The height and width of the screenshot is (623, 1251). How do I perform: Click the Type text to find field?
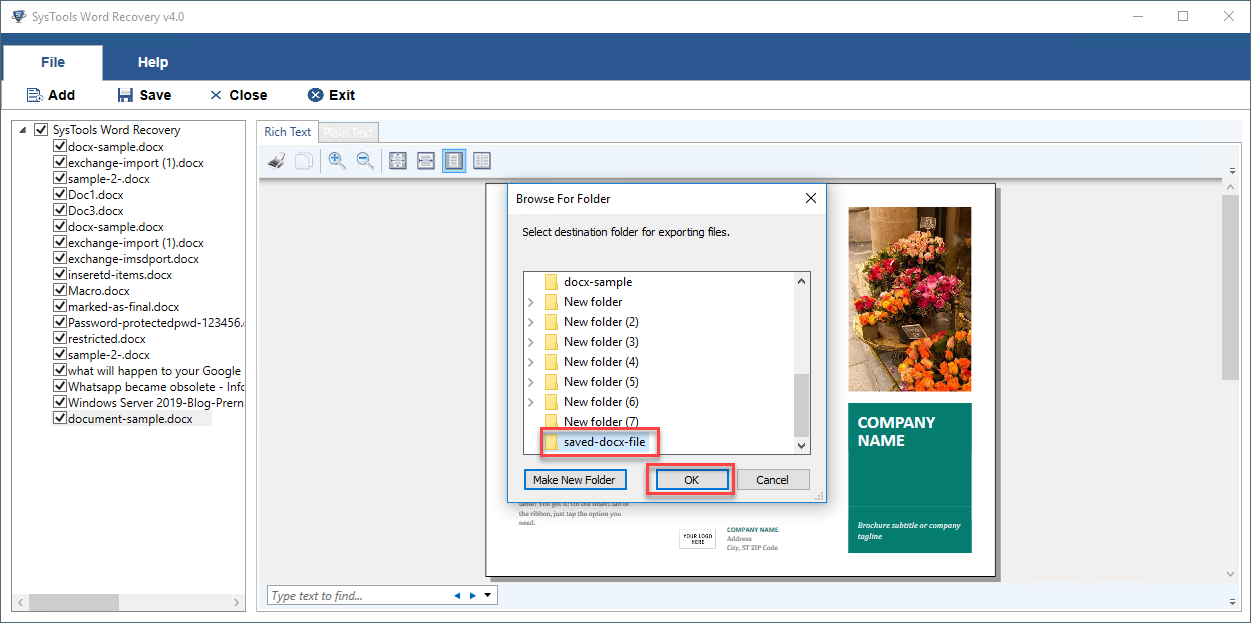click(358, 596)
